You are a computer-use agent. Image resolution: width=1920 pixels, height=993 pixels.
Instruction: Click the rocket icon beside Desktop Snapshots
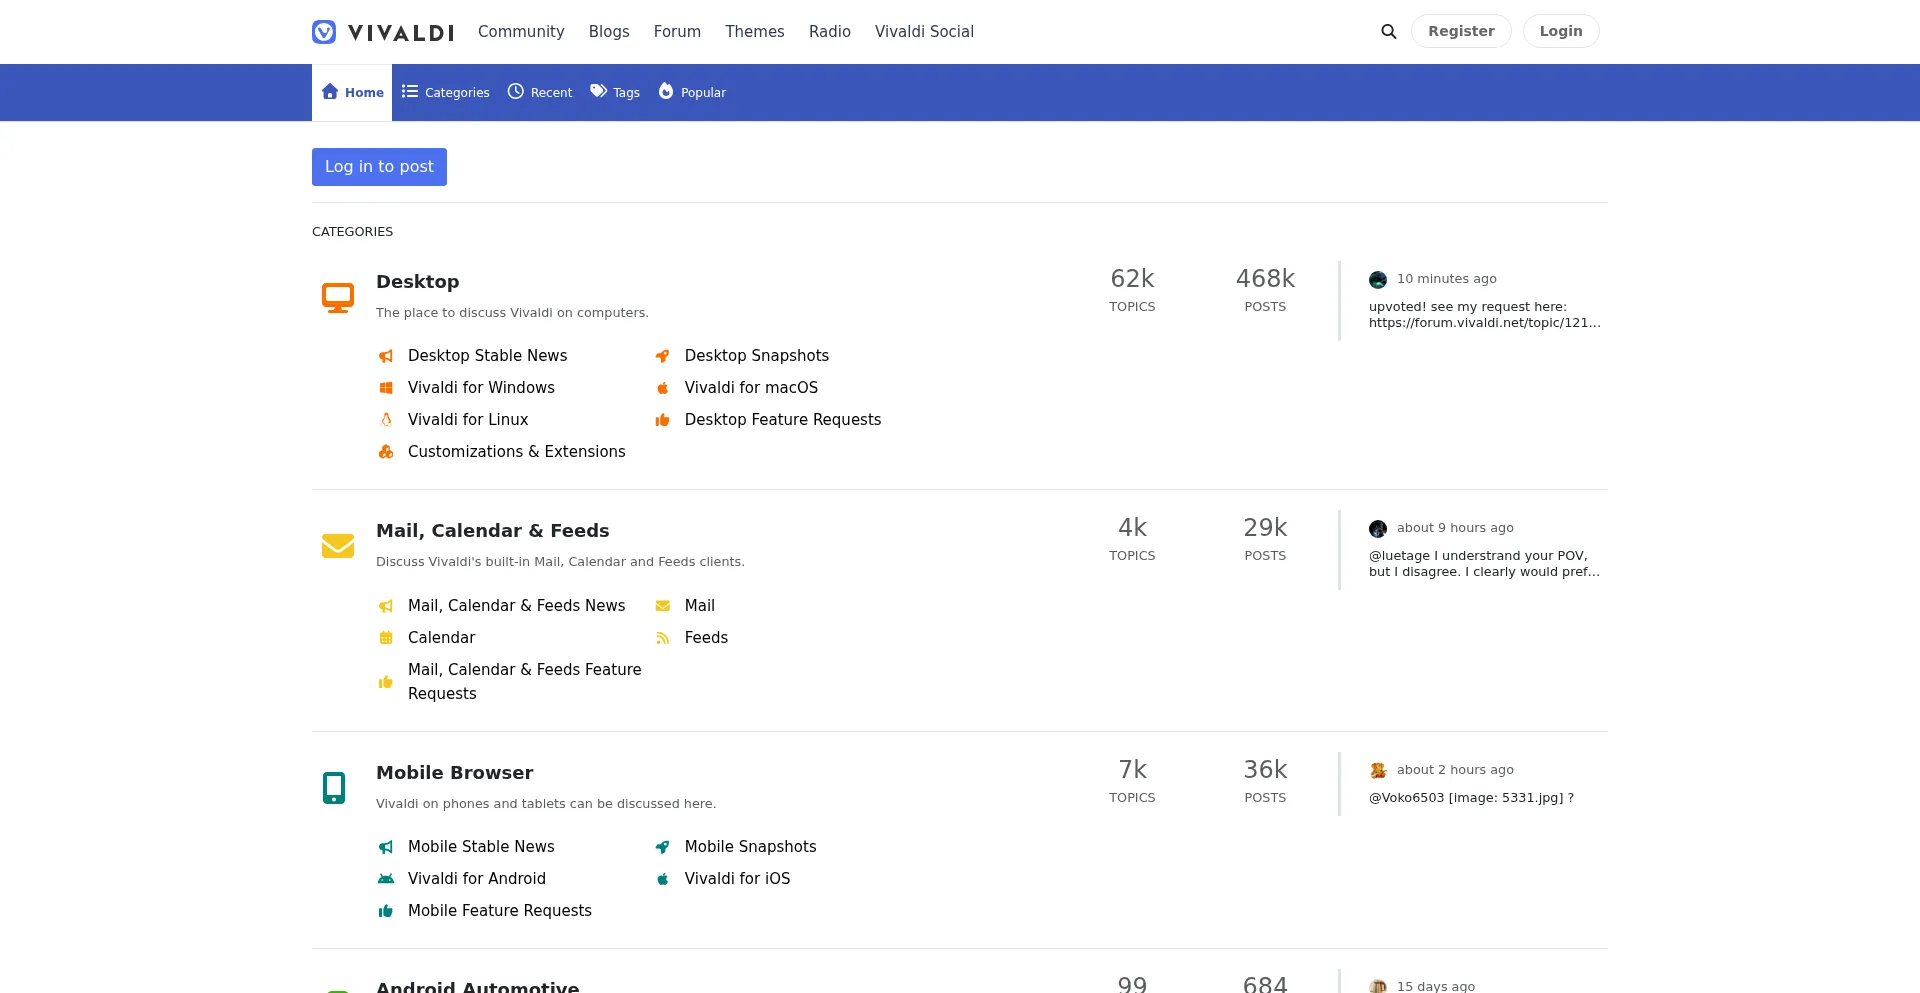pyautogui.click(x=662, y=356)
